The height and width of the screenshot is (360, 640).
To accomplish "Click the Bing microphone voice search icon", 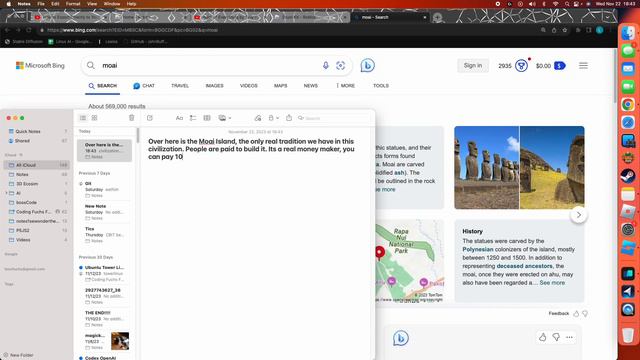I will pos(326,65).
